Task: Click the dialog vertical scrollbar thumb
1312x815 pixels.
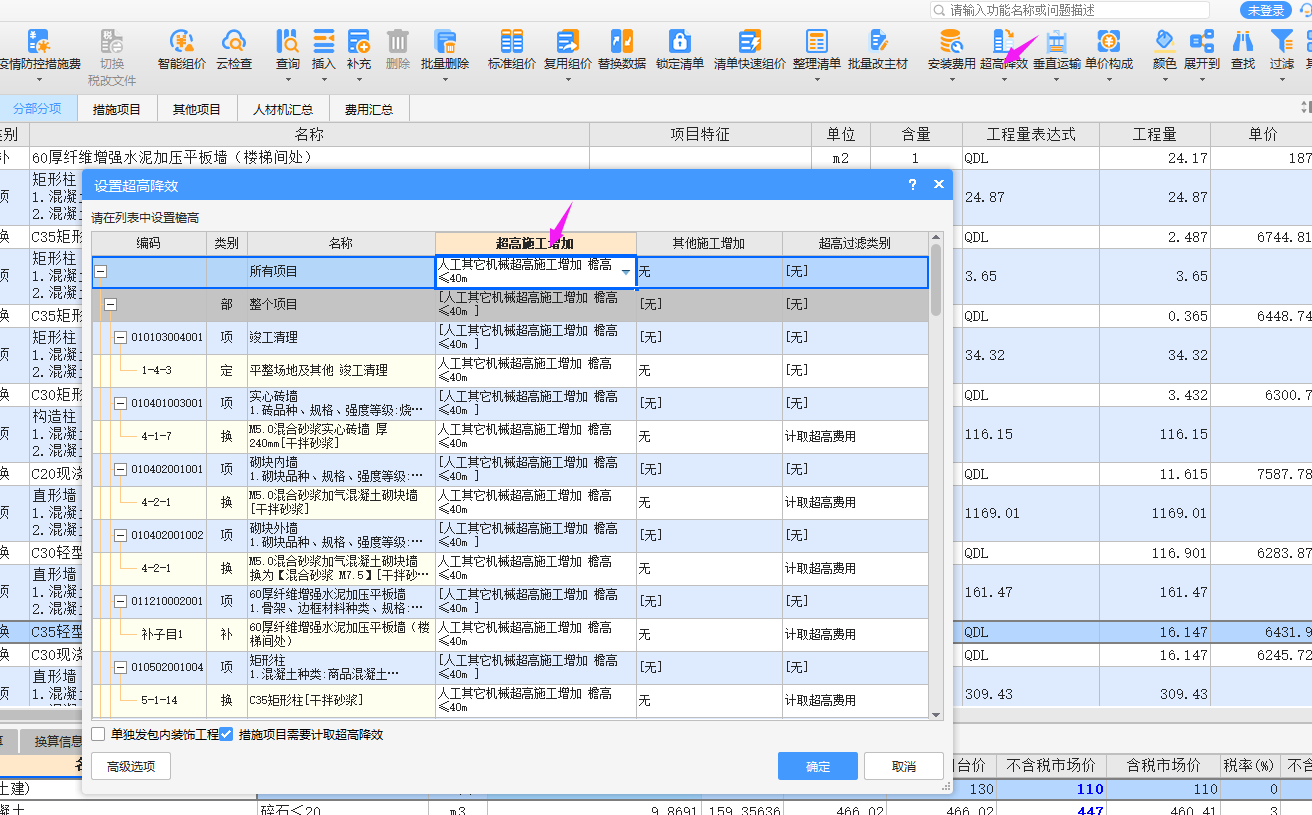Action: pyautogui.click(x=936, y=281)
